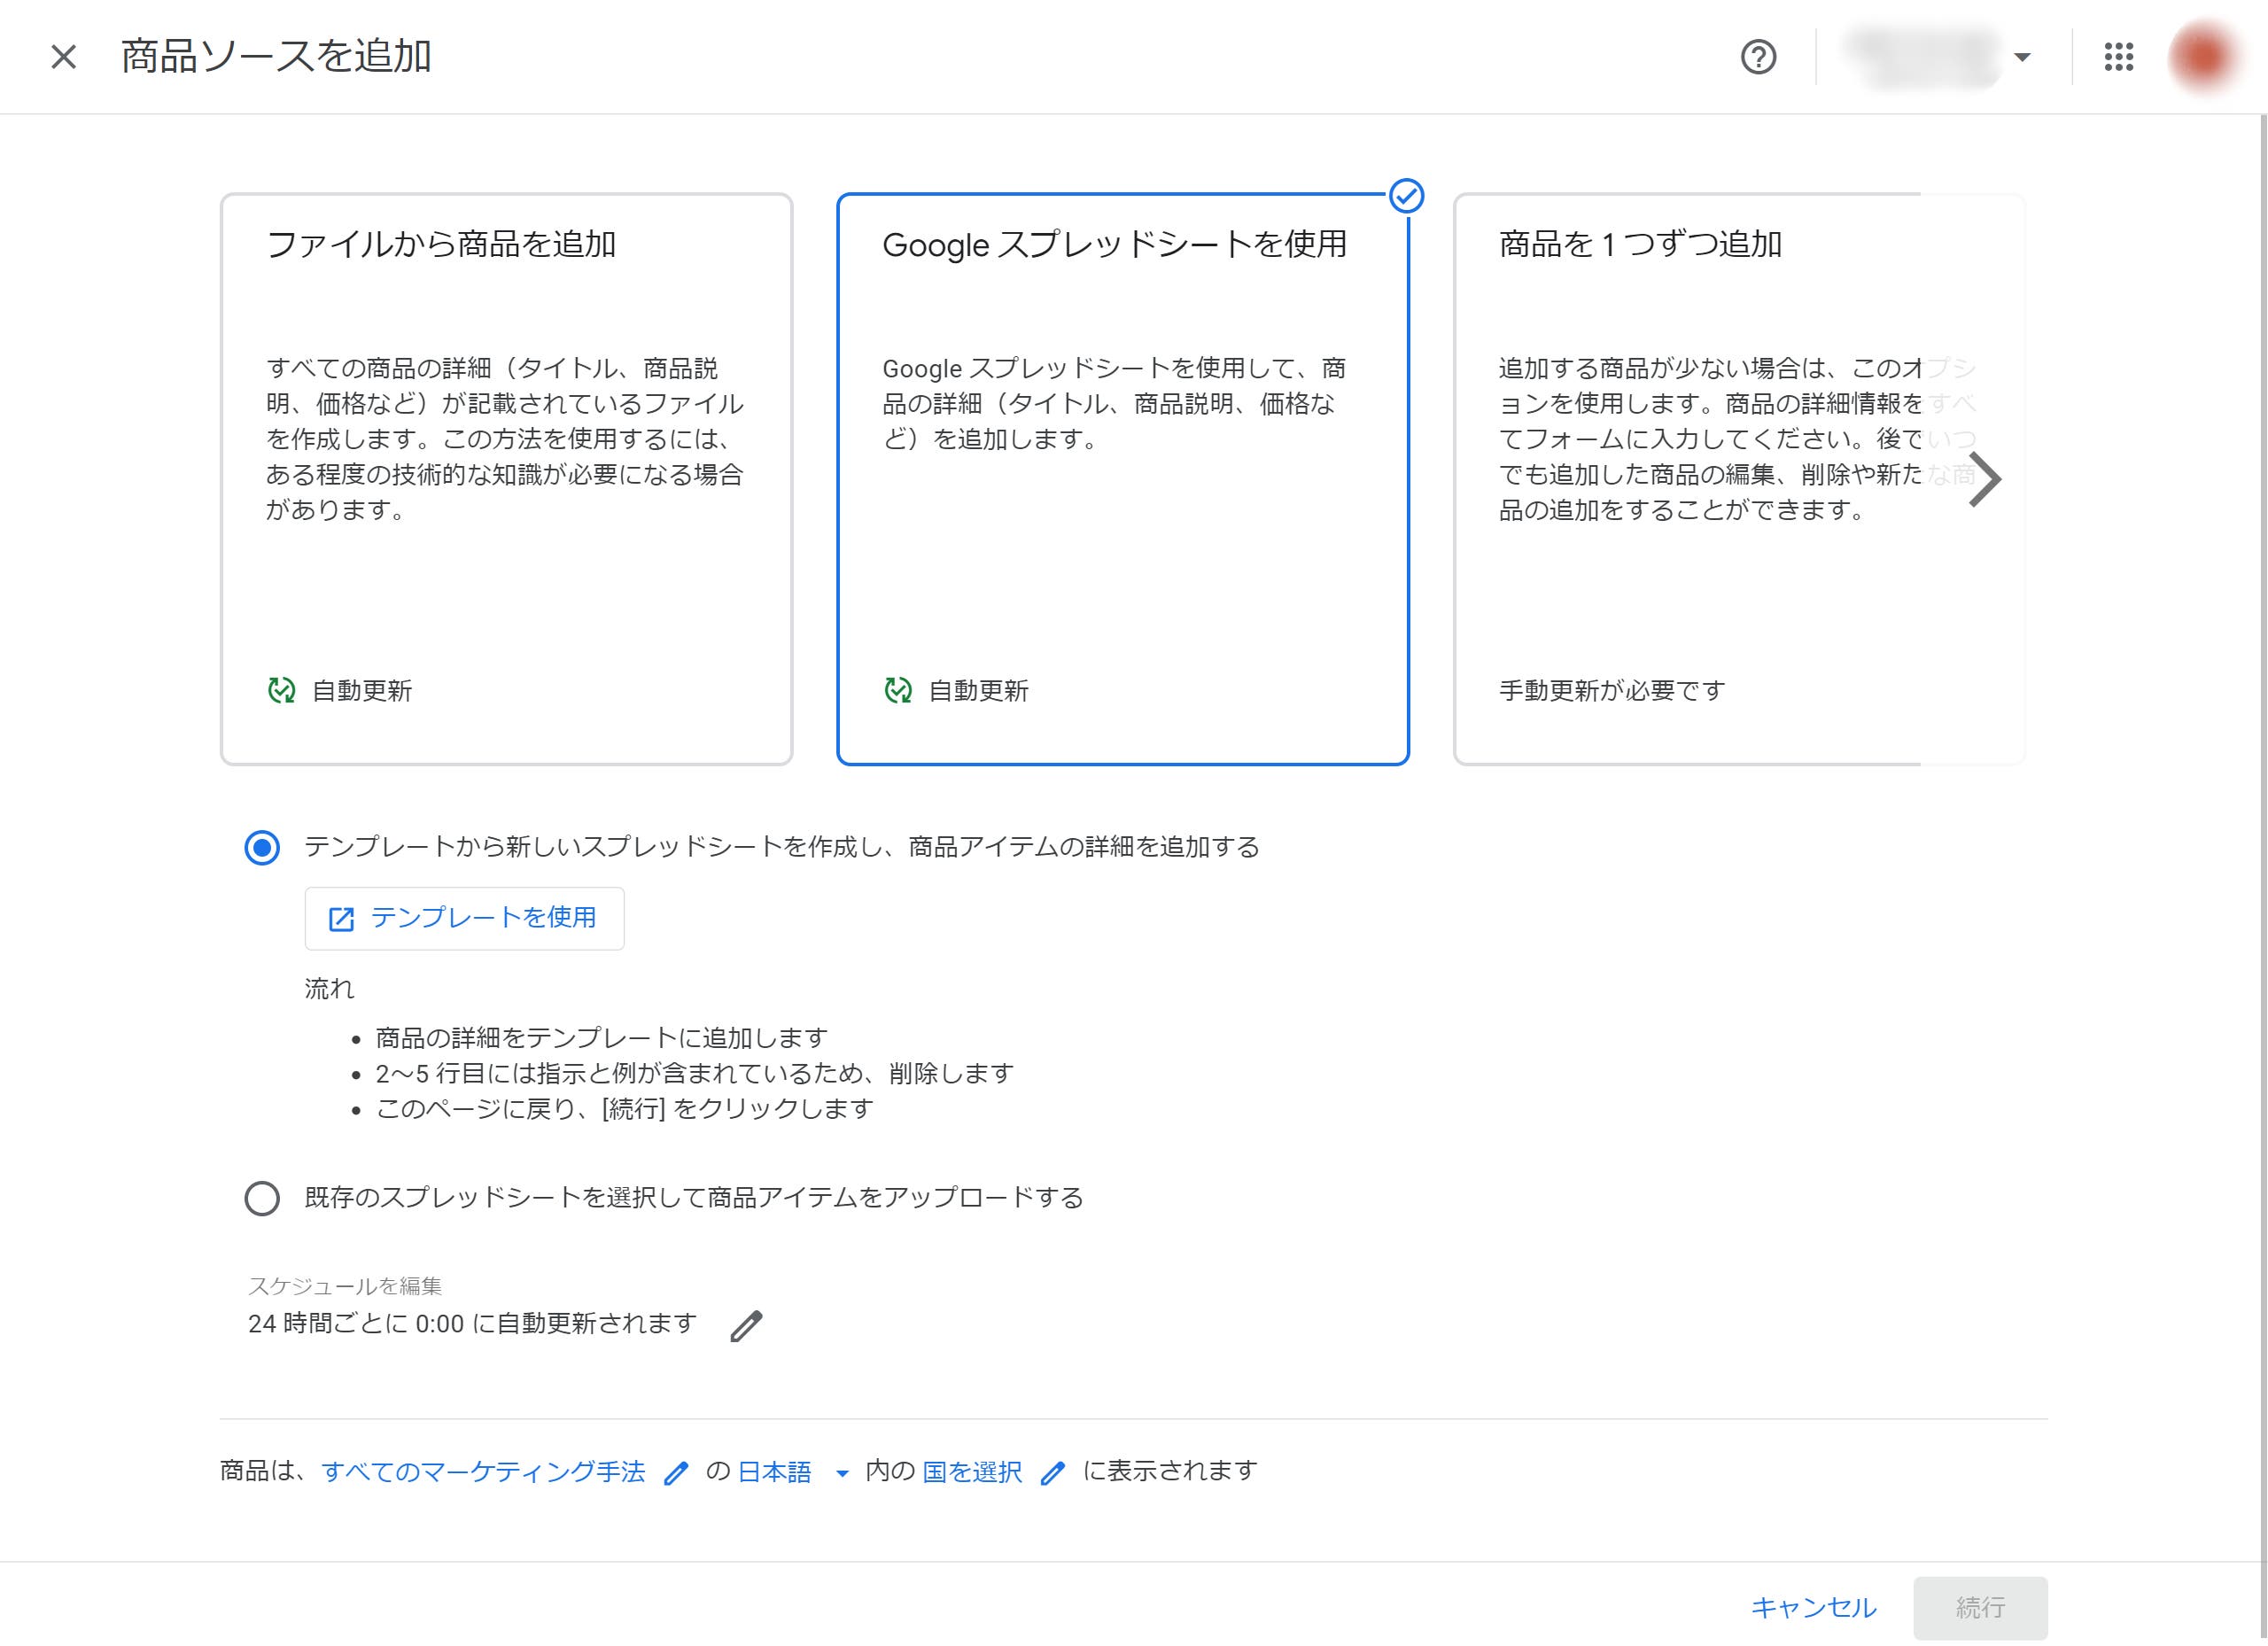Click the すべてのマーケティング手法 link
This screenshot has width=2268, height=1646.
click(x=483, y=1472)
